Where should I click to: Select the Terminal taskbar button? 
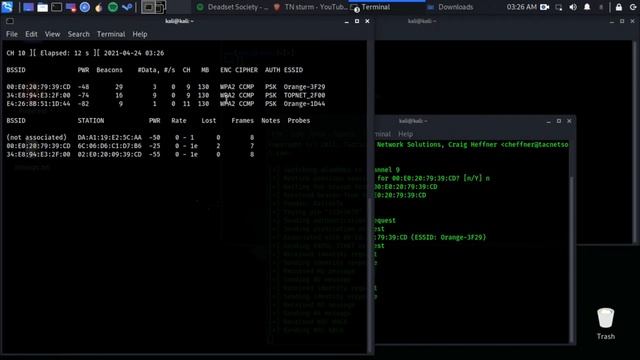point(387,7)
